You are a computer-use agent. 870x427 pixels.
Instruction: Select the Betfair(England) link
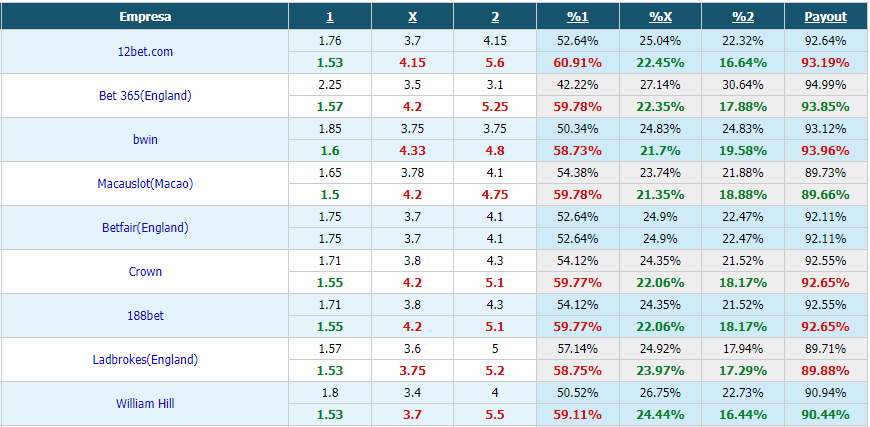pos(145,227)
